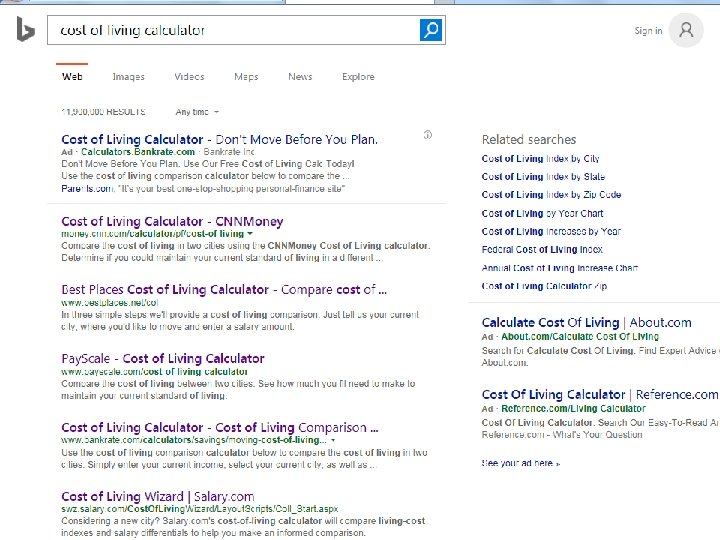720x540 pixels.
Task: Click the Bing logo icon
Action: click(x=25, y=29)
